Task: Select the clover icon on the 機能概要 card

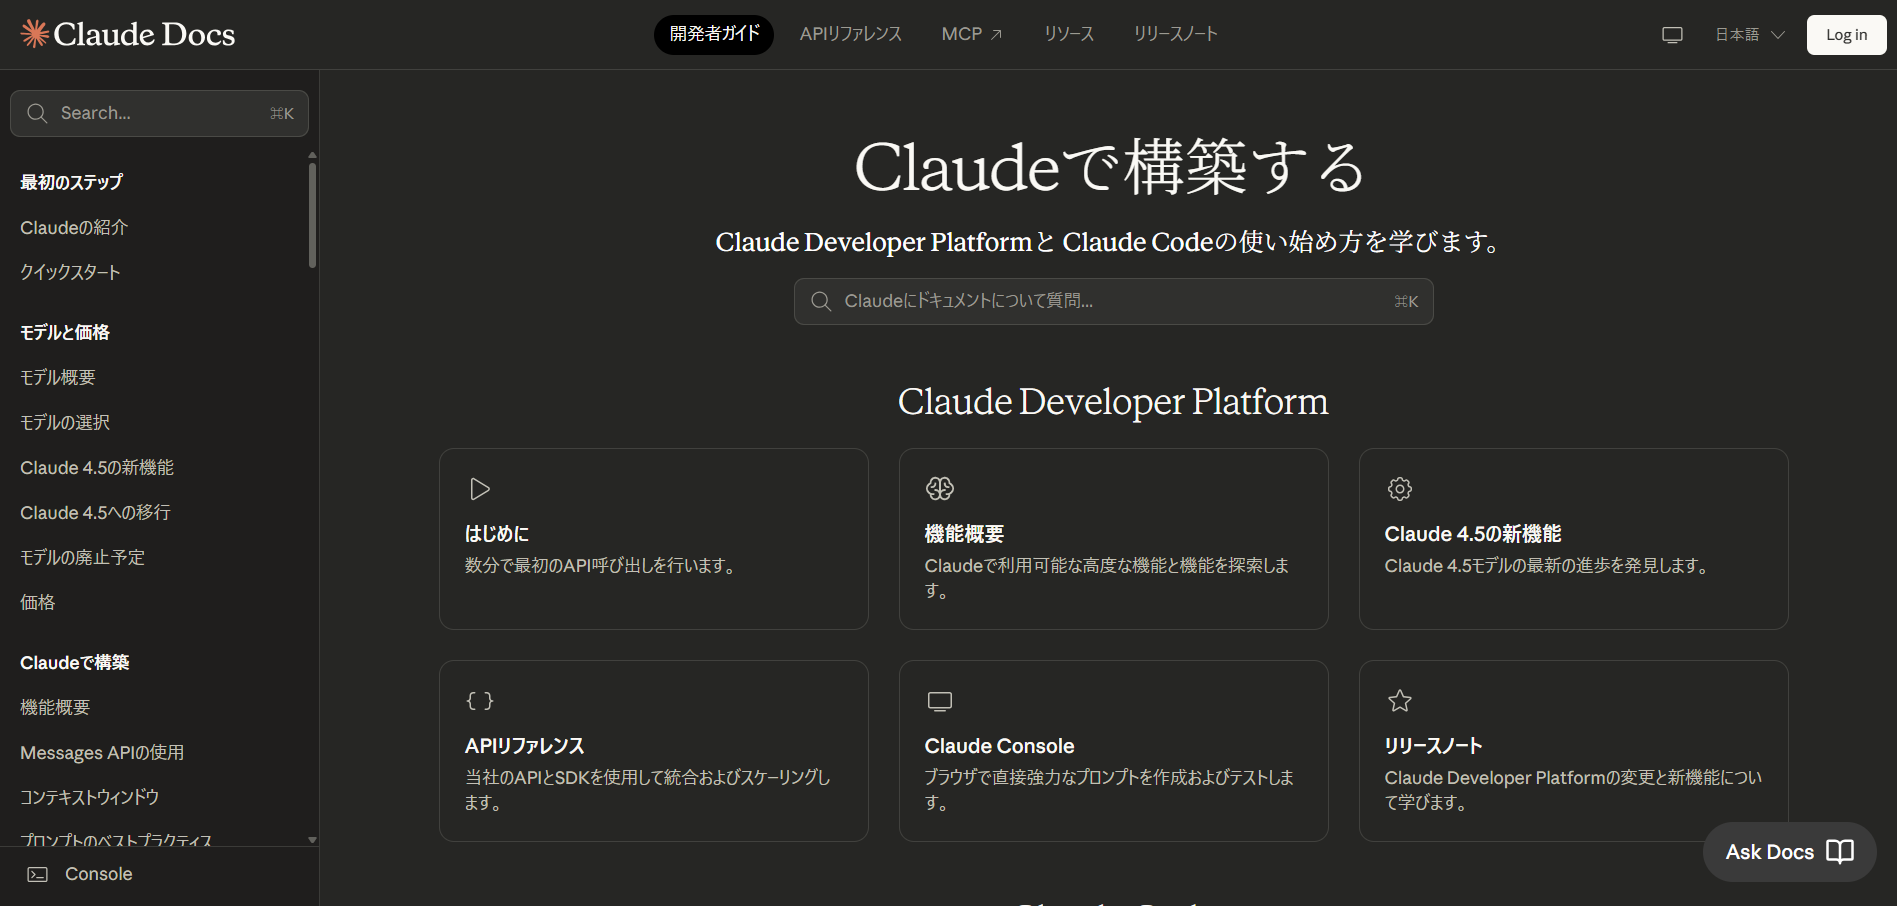Action: tap(939, 488)
